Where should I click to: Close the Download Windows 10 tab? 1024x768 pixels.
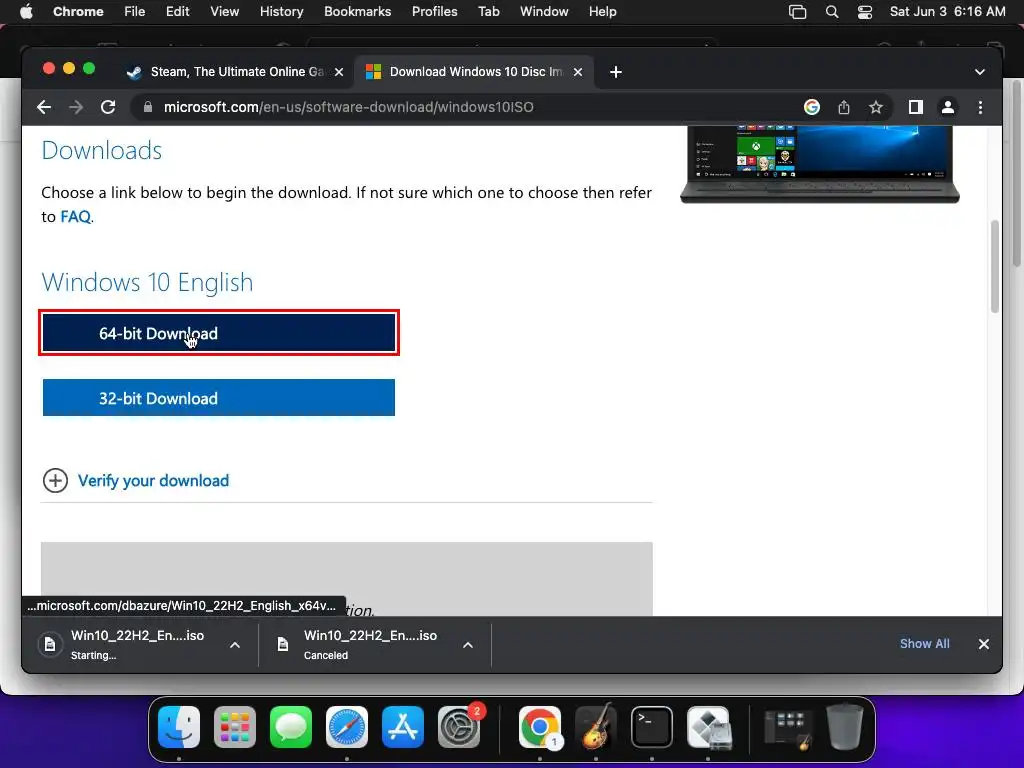(x=578, y=72)
